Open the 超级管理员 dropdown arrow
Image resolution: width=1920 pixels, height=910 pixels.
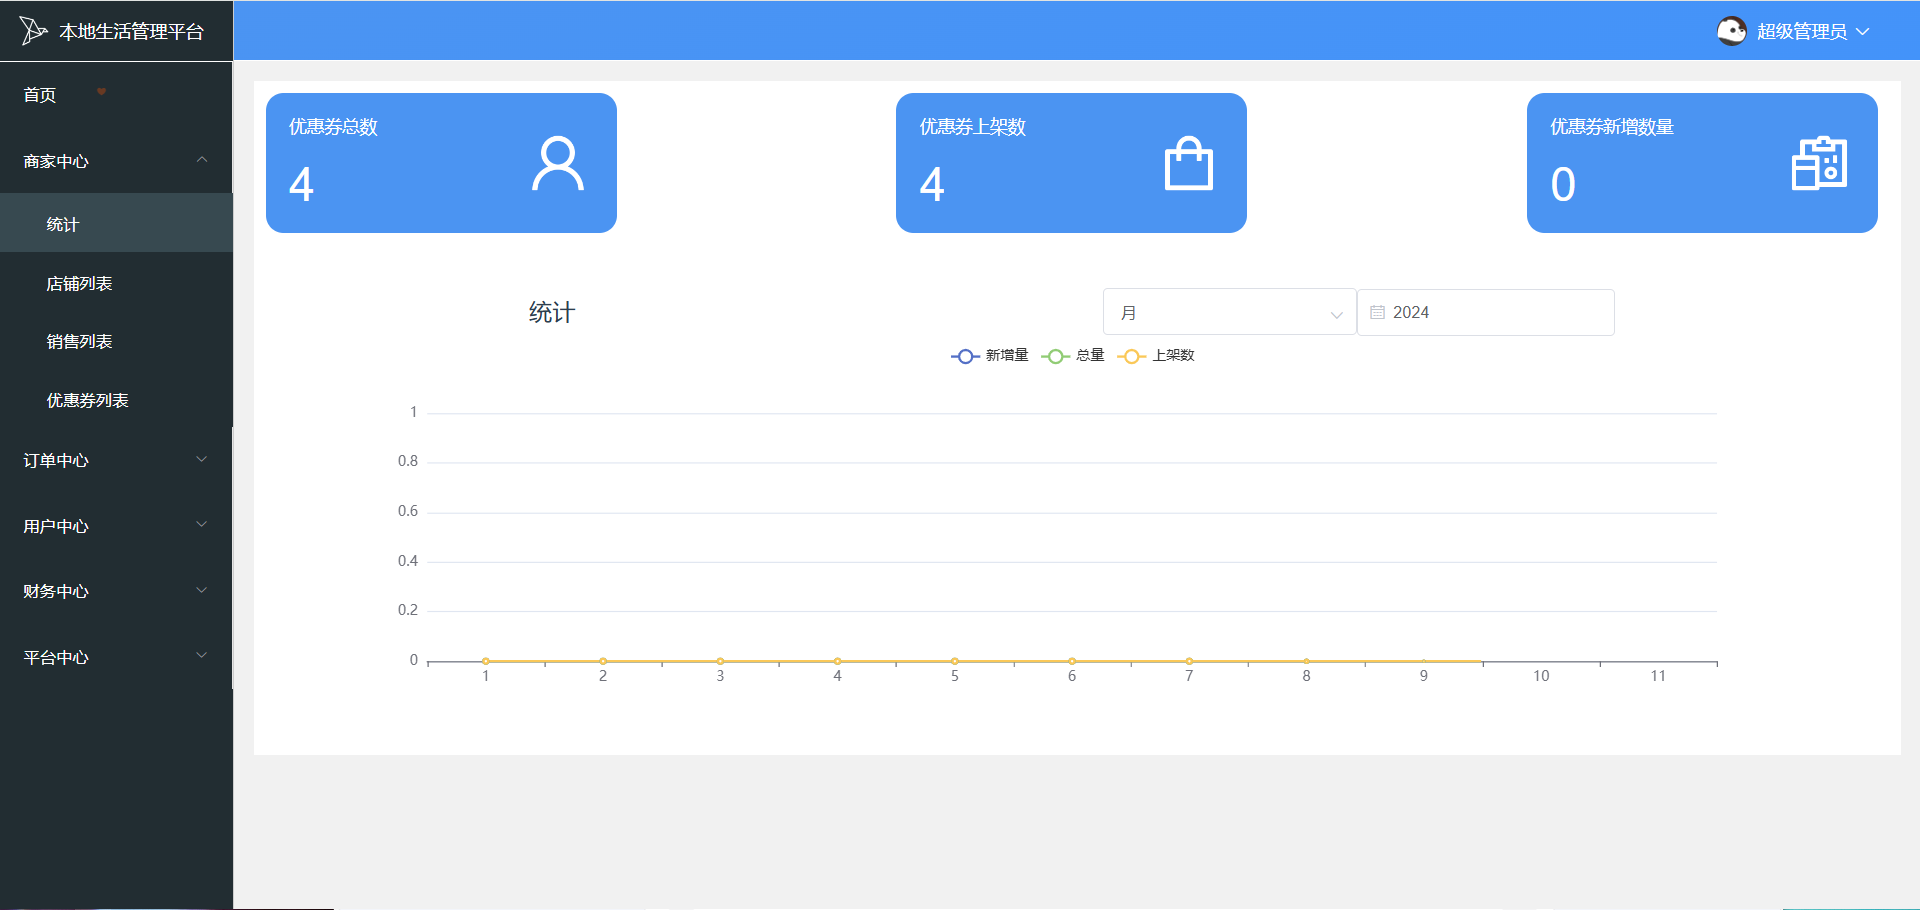pyautogui.click(x=1862, y=32)
